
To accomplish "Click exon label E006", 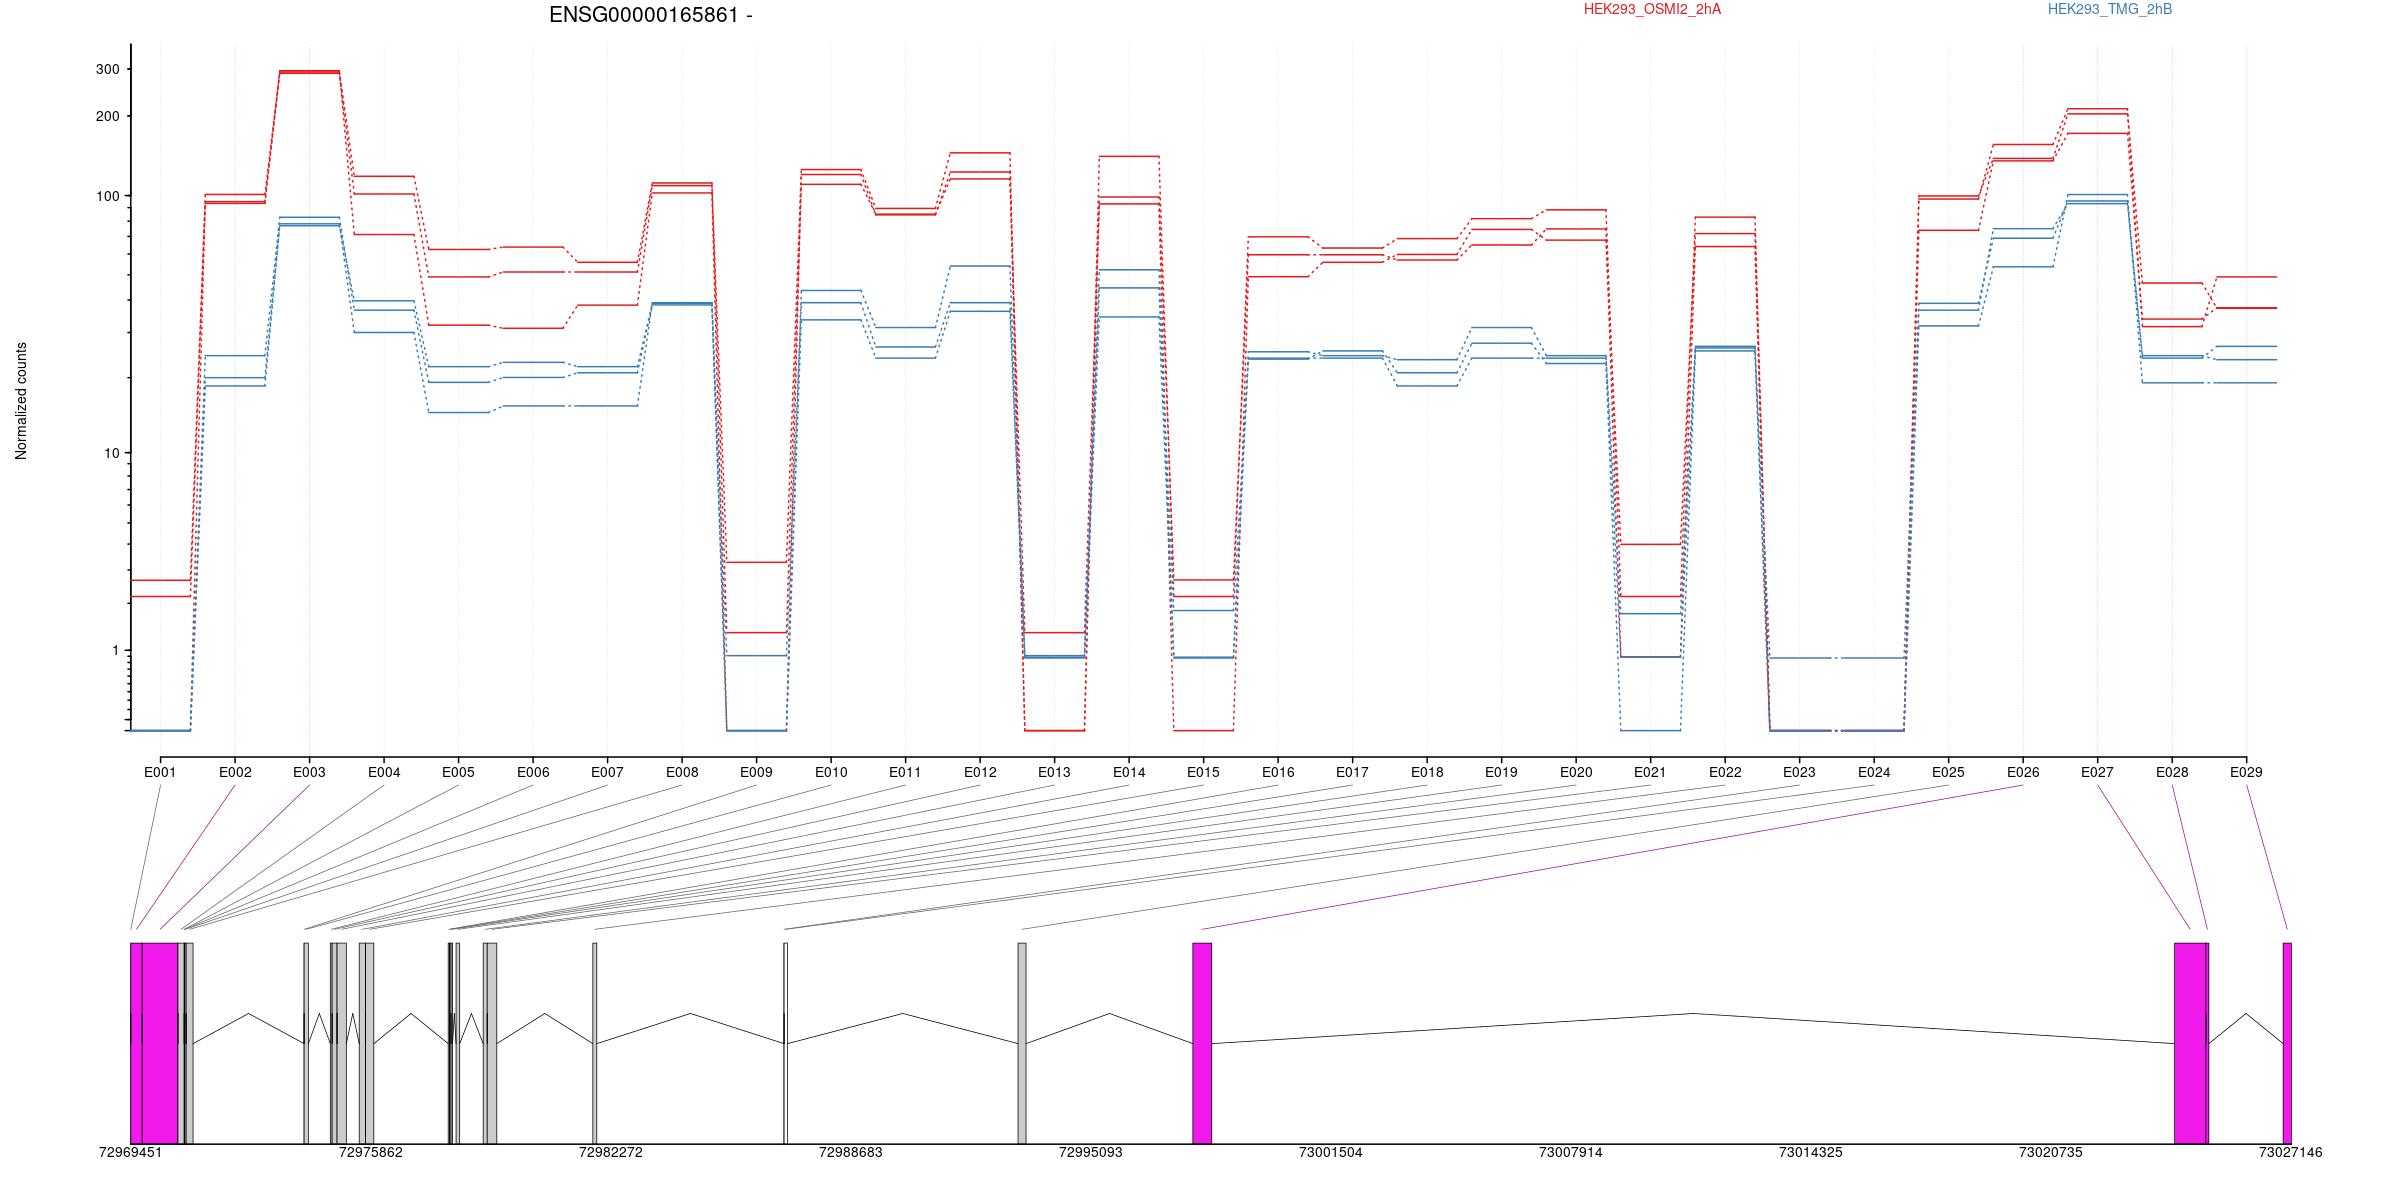I will click(x=533, y=772).
